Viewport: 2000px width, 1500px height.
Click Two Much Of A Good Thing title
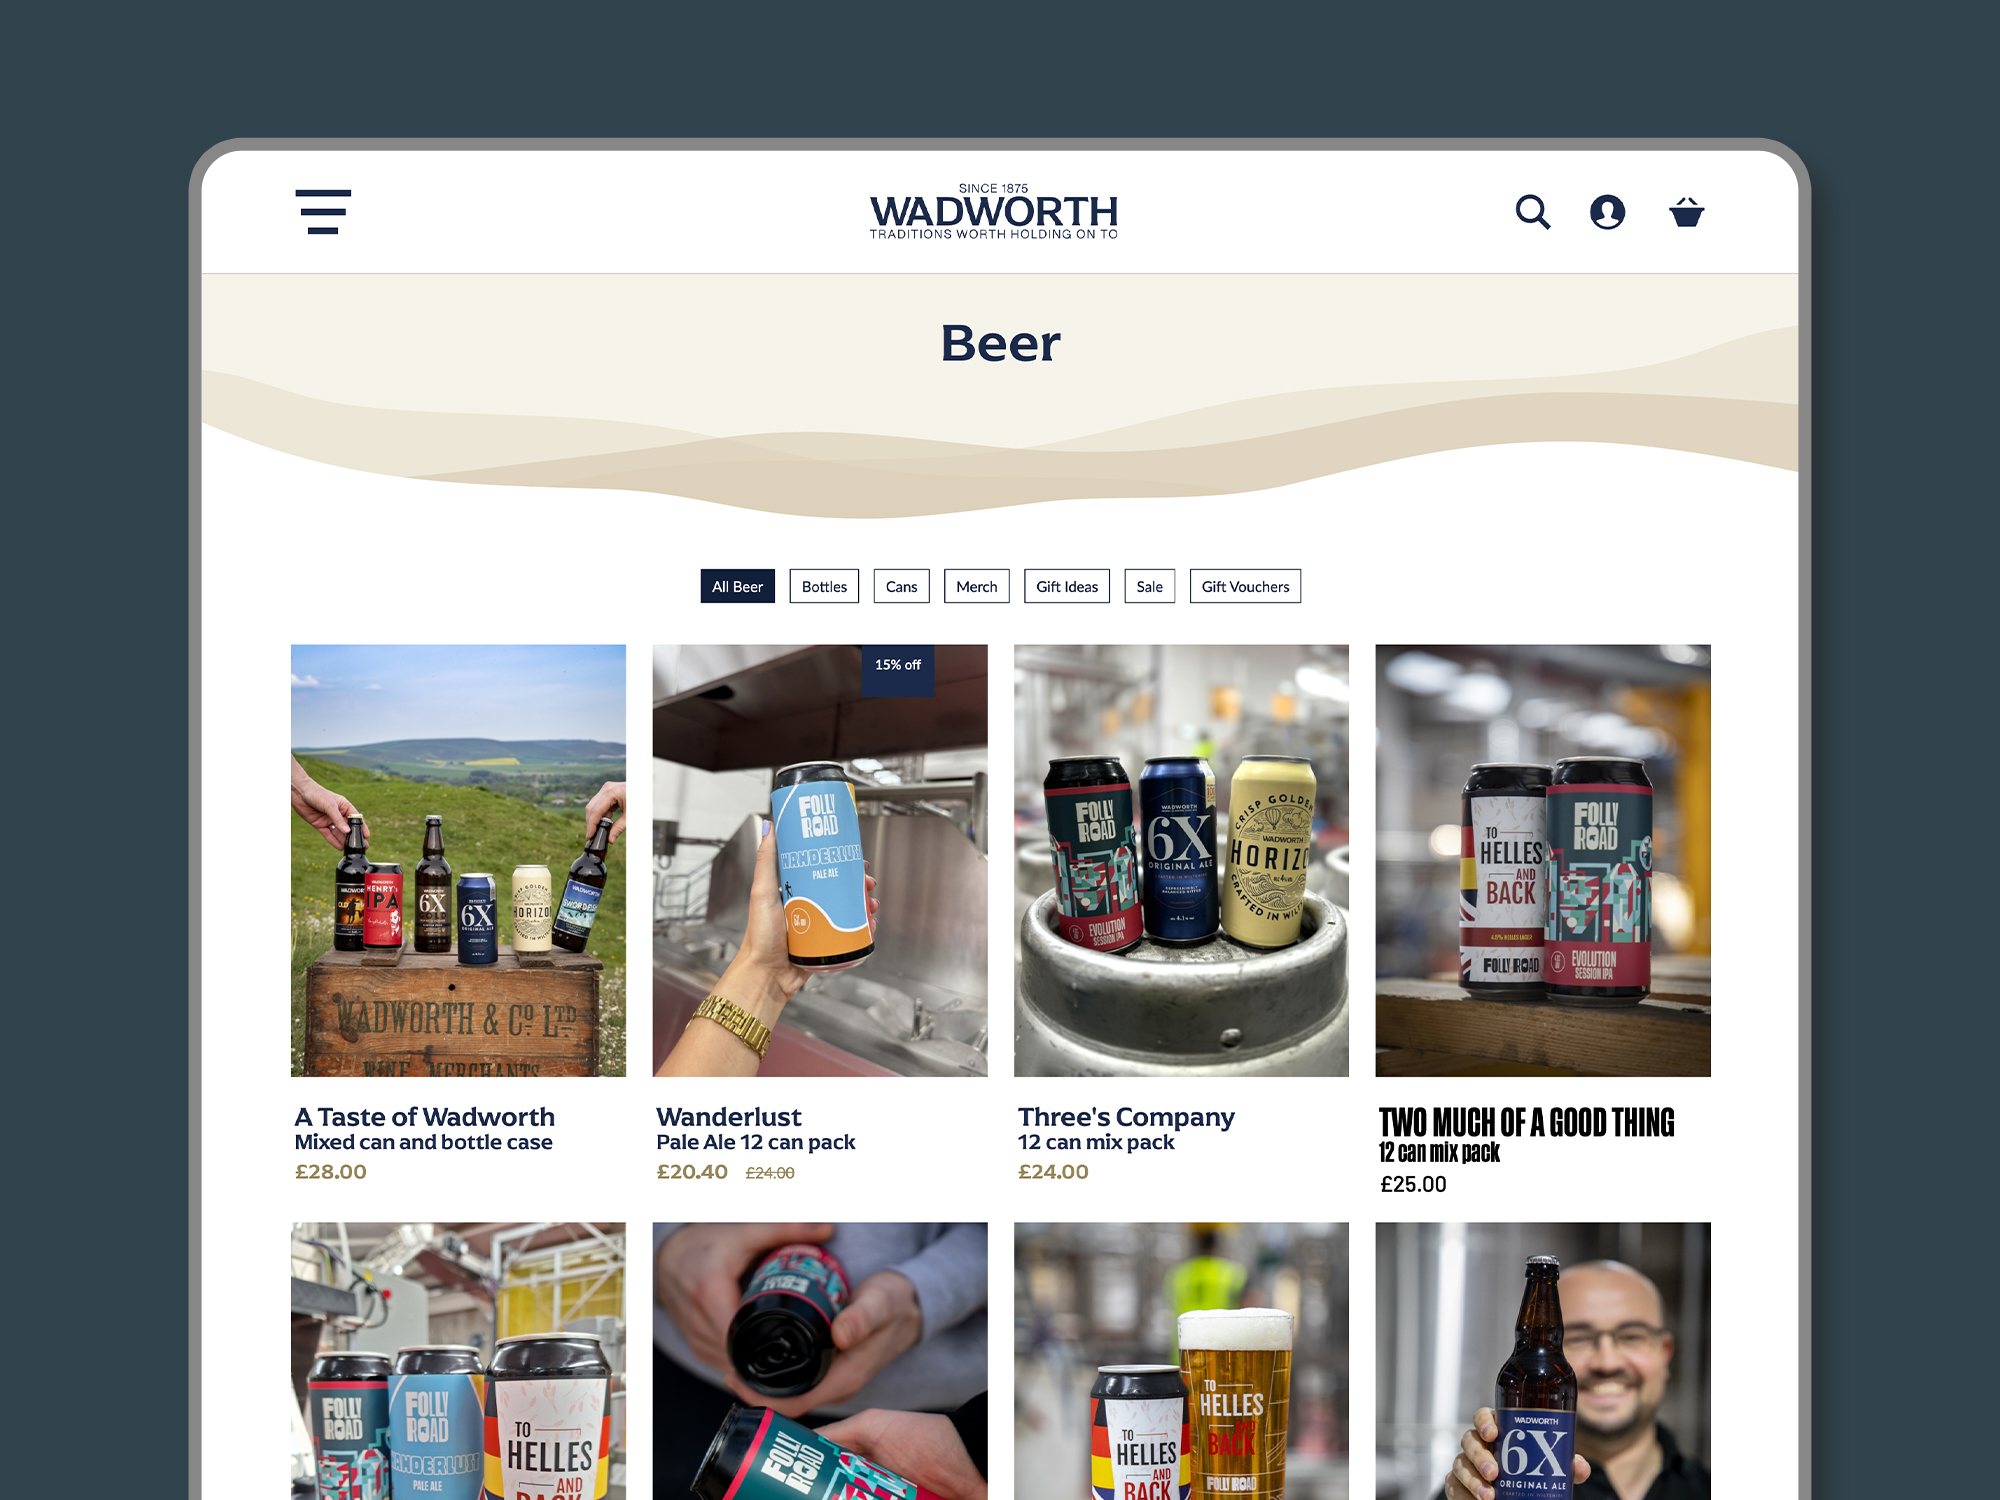tap(1526, 1122)
